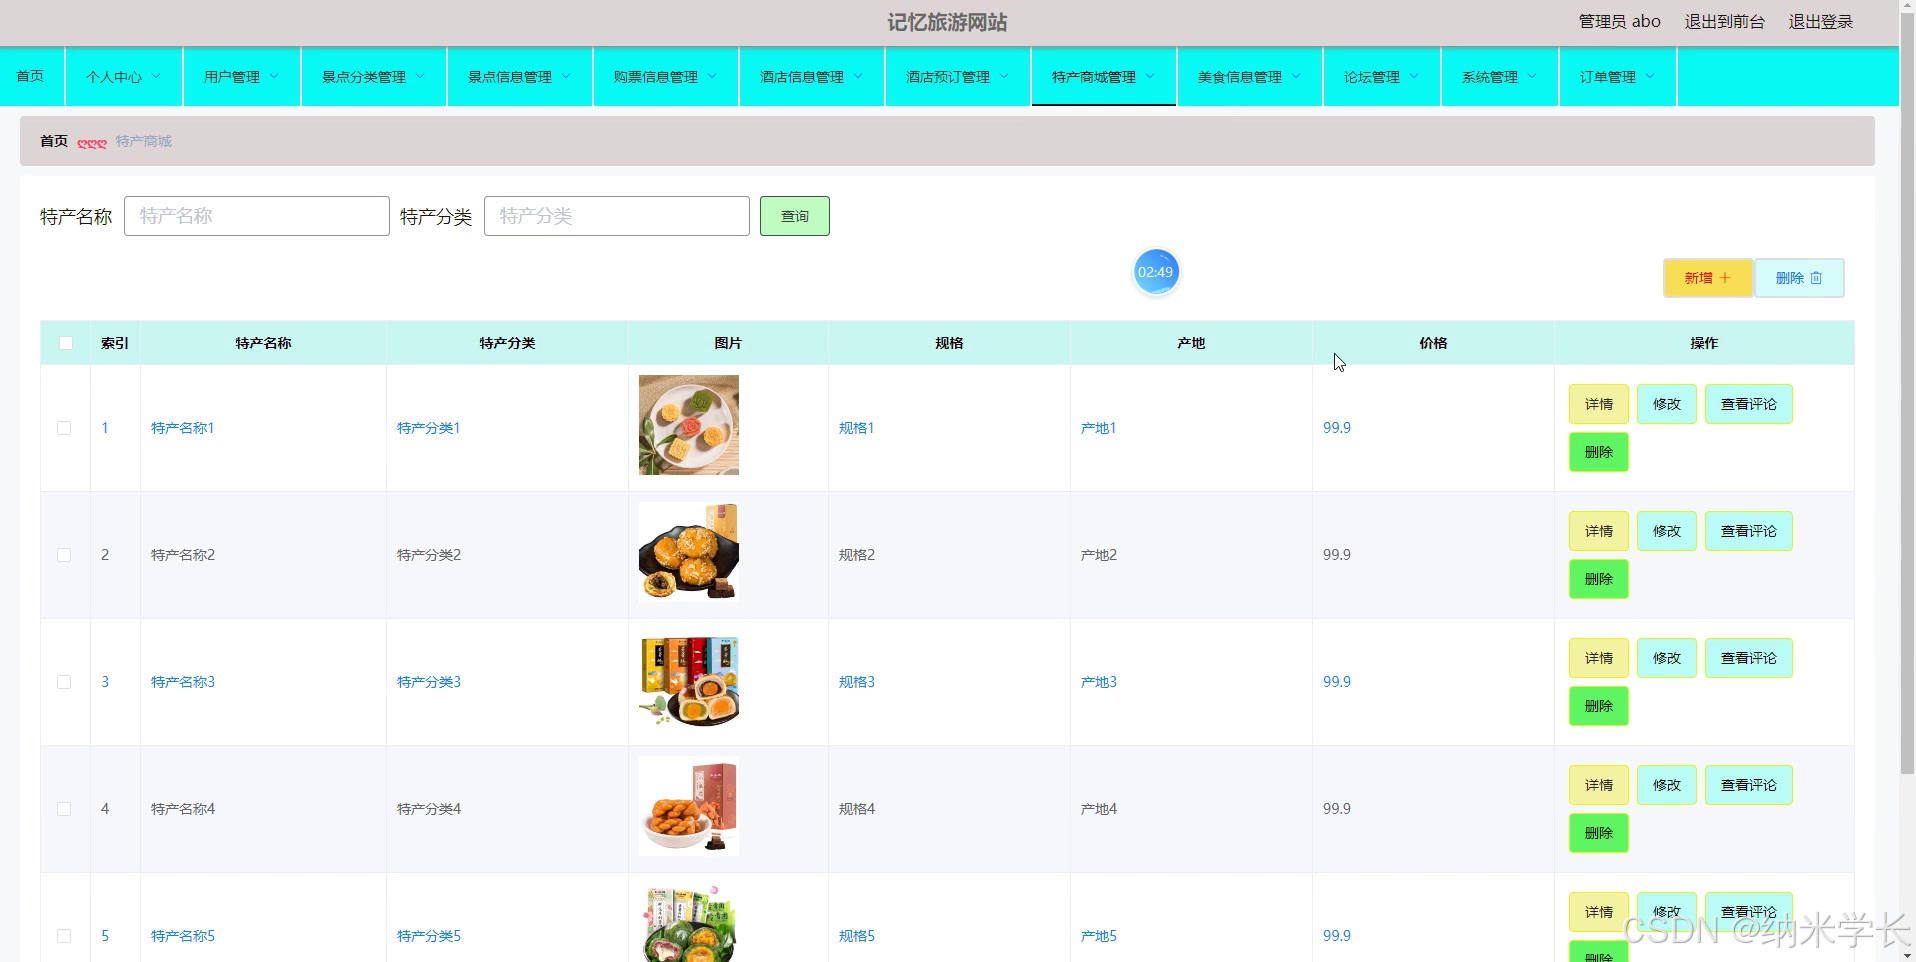Expand the 酒店预订管理 menu chevron

pyautogui.click(x=1004, y=76)
